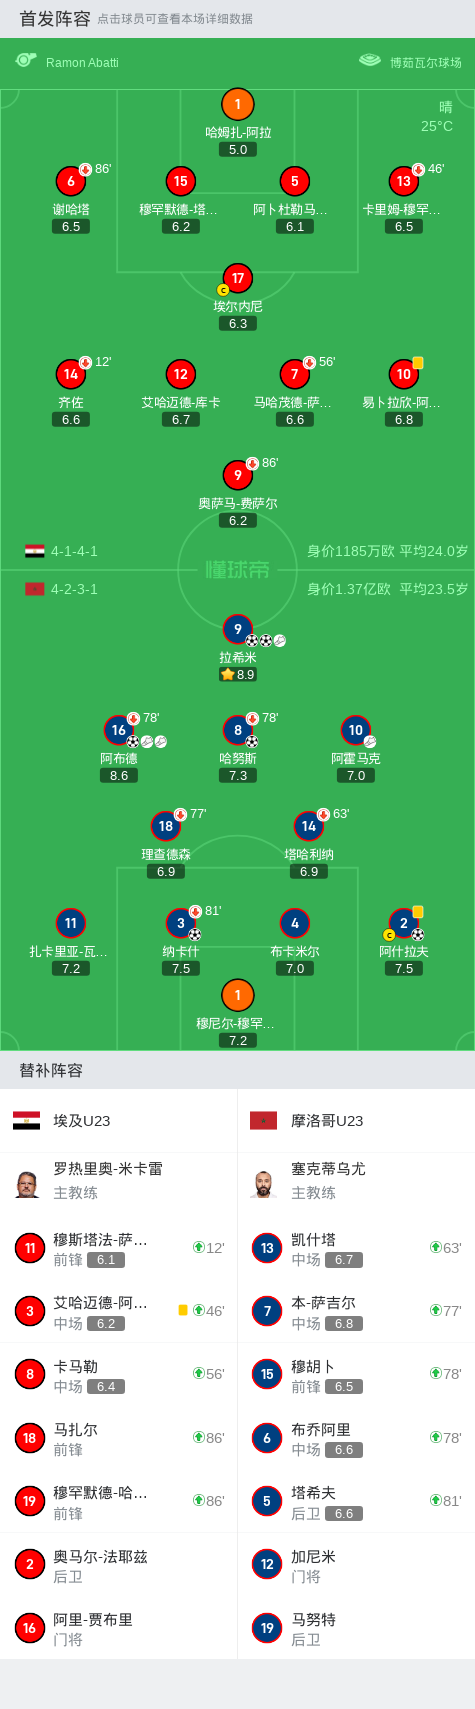Tap substitute 马扎尔 number 18 entry

pyautogui.click(x=118, y=1438)
